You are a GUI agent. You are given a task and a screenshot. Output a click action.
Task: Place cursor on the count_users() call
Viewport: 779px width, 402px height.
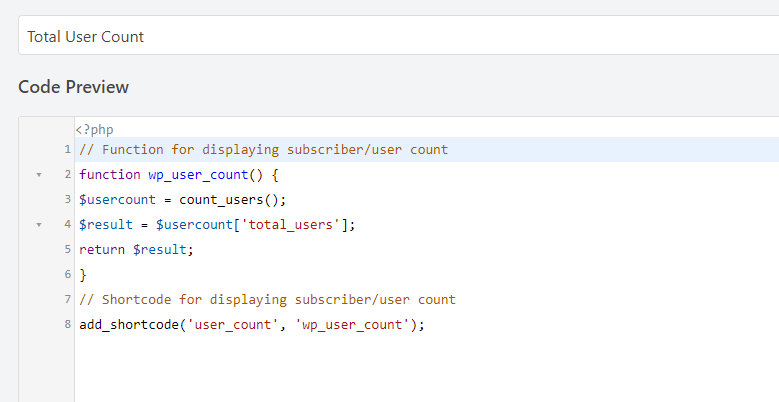231,200
